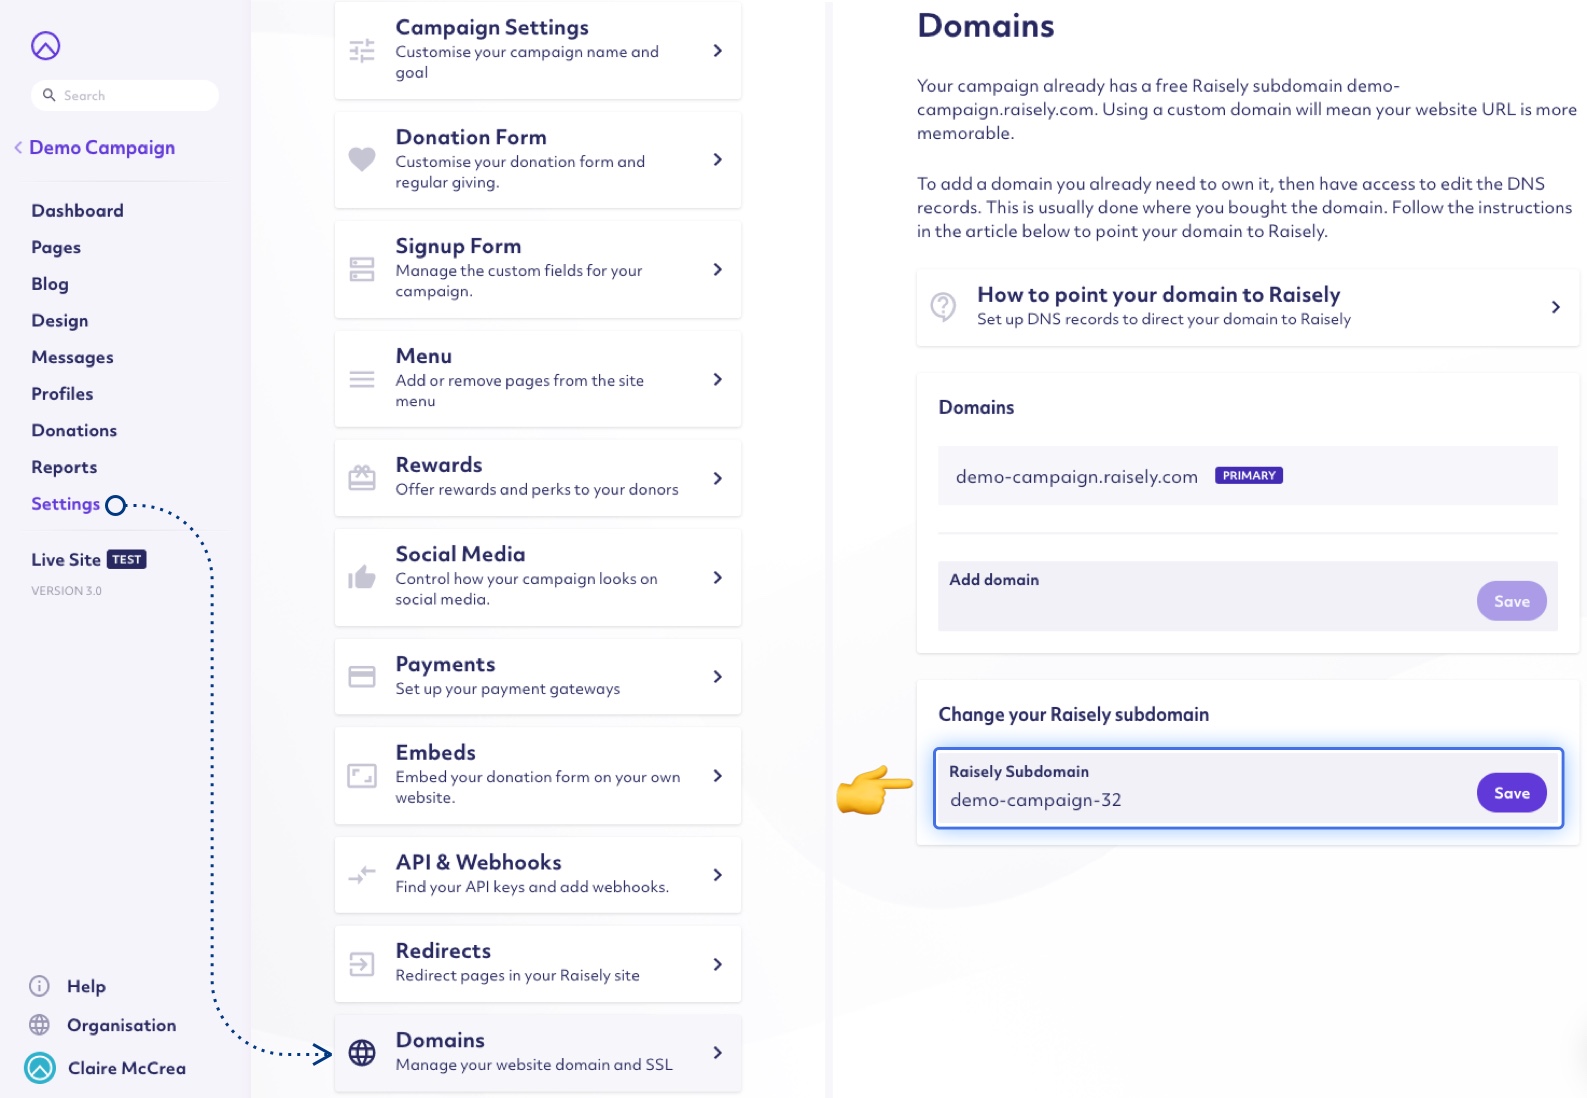This screenshot has height=1098, width=1587.
Task: Click Claire McCrea's avatar icon
Action: click(x=40, y=1068)
